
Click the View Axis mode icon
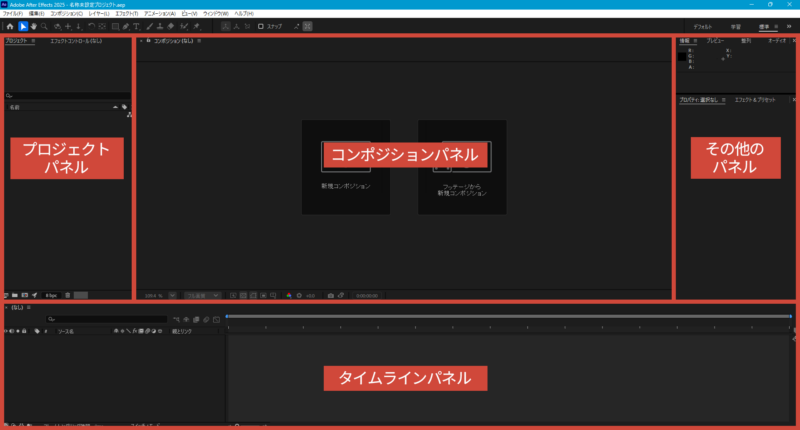click(247, 27)
